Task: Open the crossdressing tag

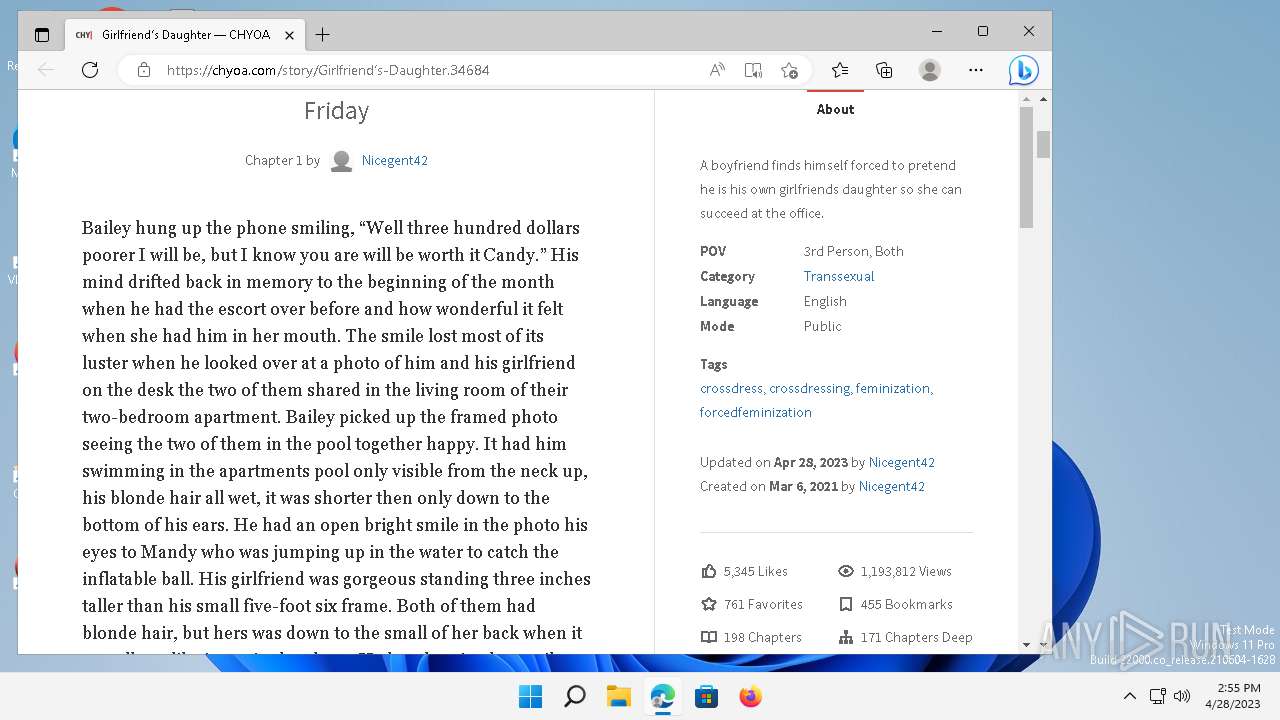Action: click(810, 388)
